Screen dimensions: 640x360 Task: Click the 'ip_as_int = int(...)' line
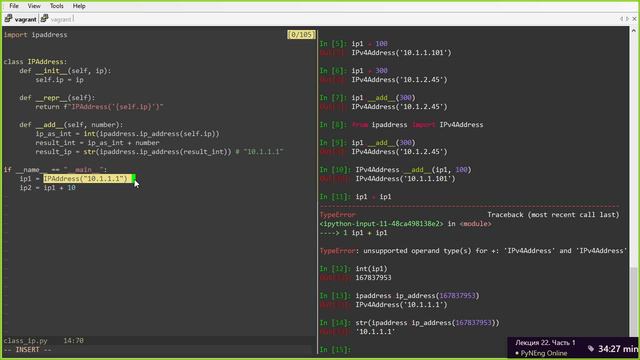(x=127, y=133)
